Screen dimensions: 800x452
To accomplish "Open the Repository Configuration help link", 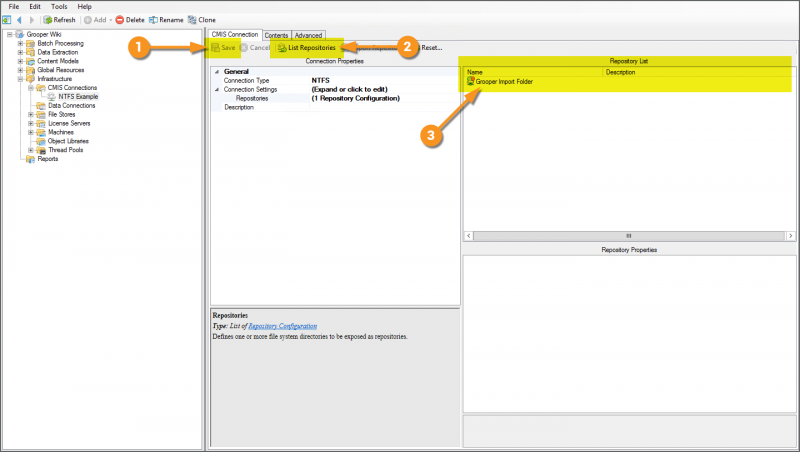I will (283, 326).
